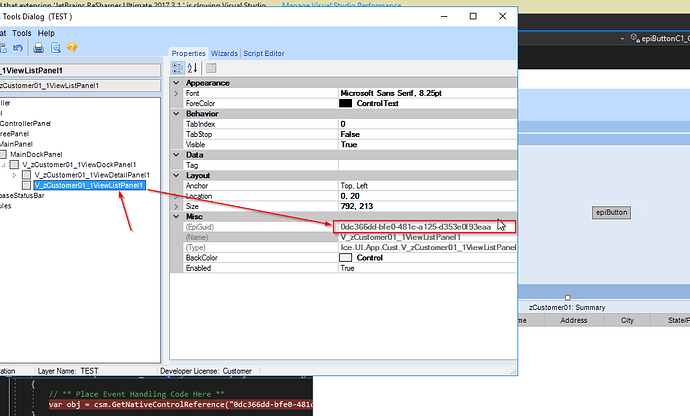Click the Address column header in the grid
Image resolution: width=690 pixels, height=416 pixels.
pyautogui.click(x=574, y=320)
